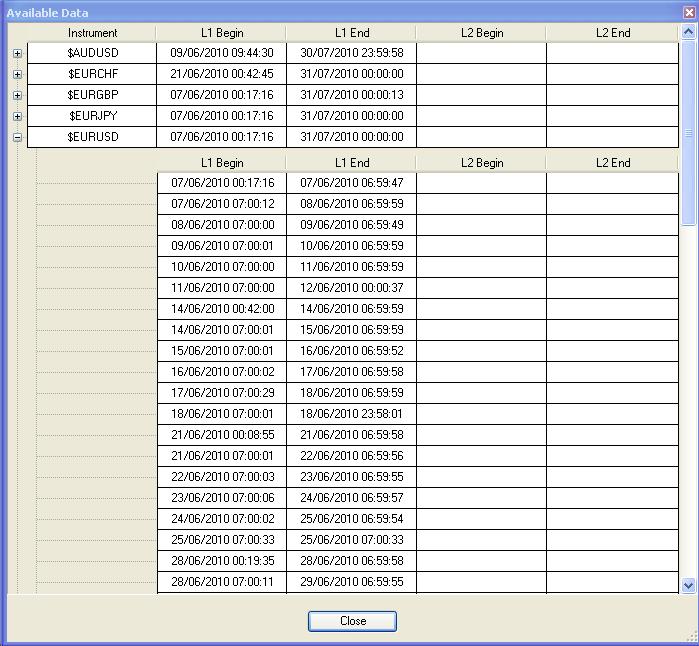699x646 pixels.
Task: Click the 12/06/2010 00:00:37 cell
Action: pos(352,288)
